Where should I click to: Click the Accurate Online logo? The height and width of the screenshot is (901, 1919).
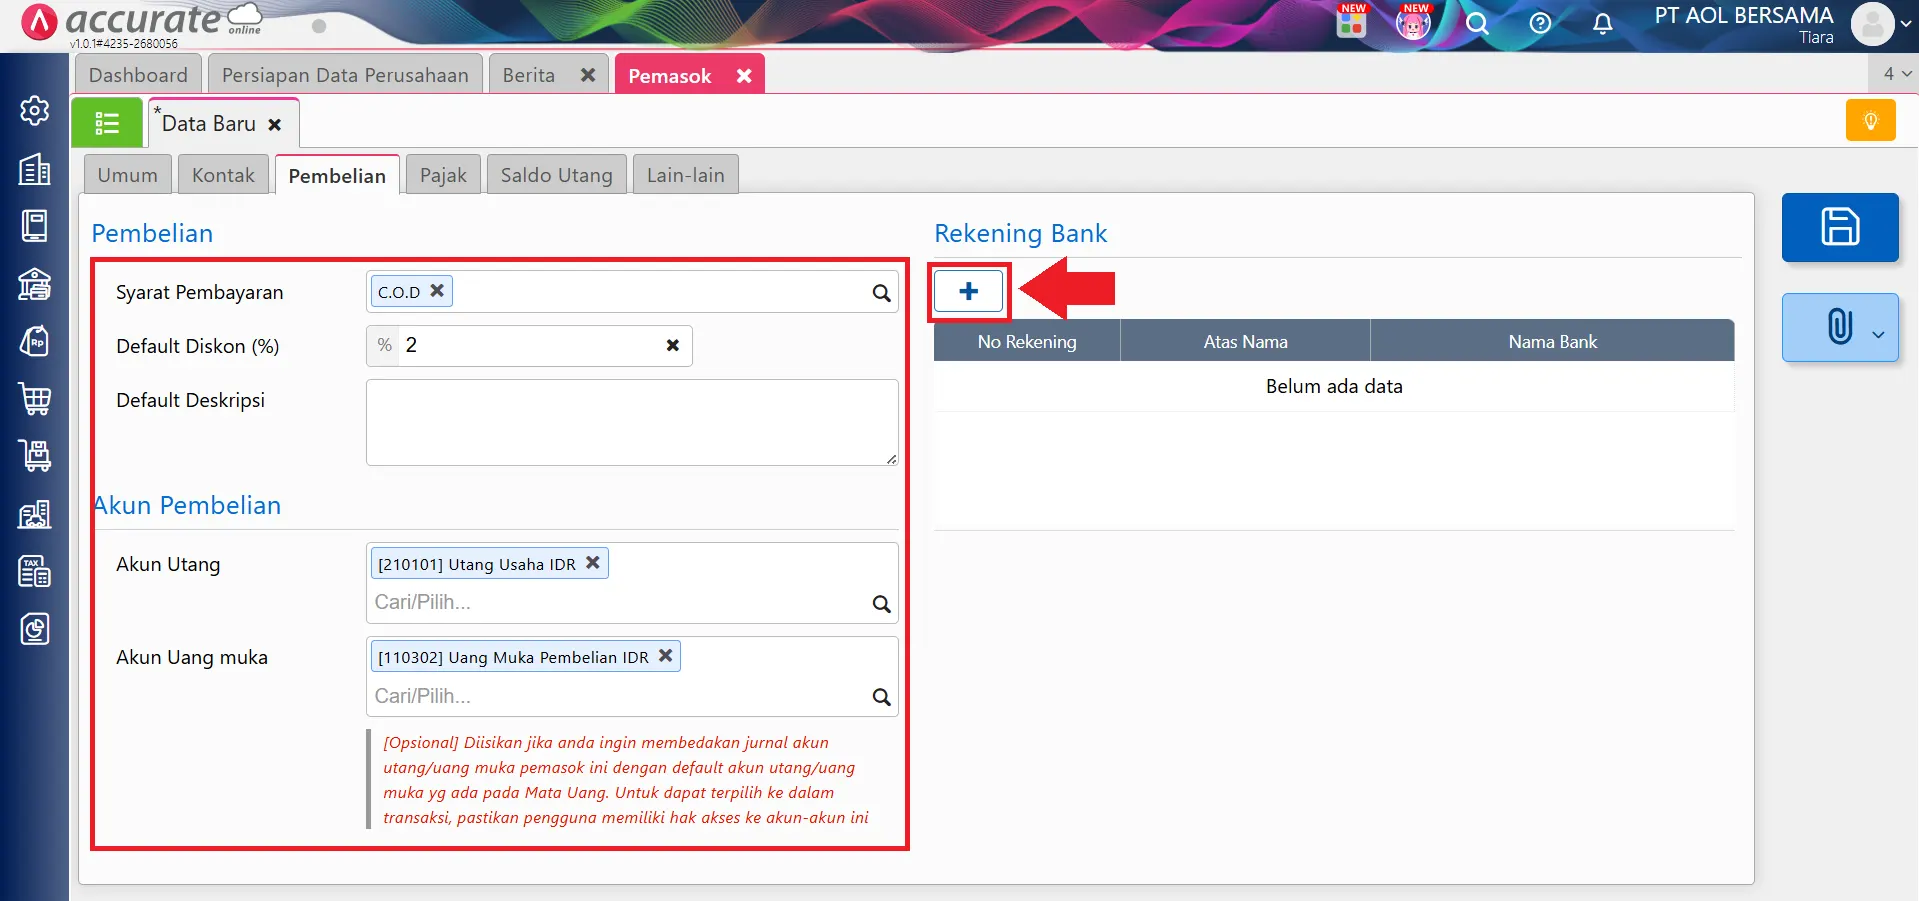point(140,22)
